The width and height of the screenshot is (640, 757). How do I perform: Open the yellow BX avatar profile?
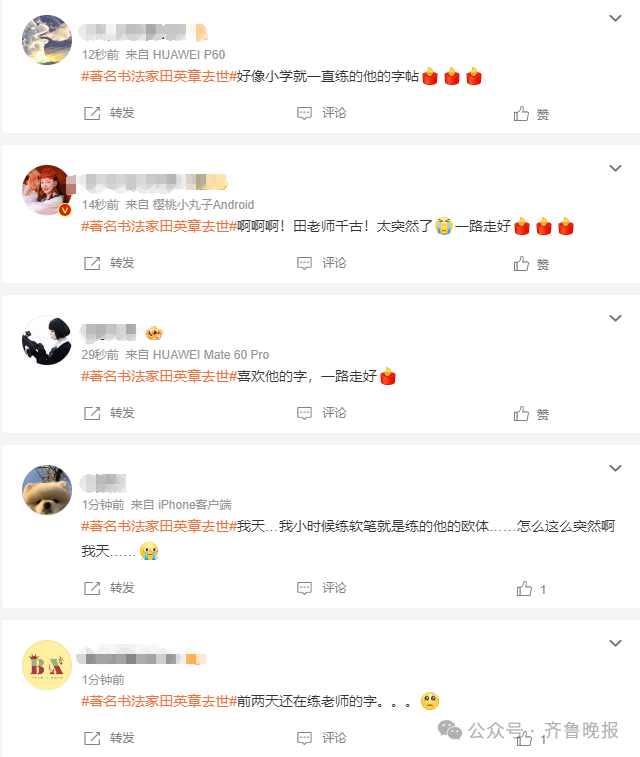[47, 665]
